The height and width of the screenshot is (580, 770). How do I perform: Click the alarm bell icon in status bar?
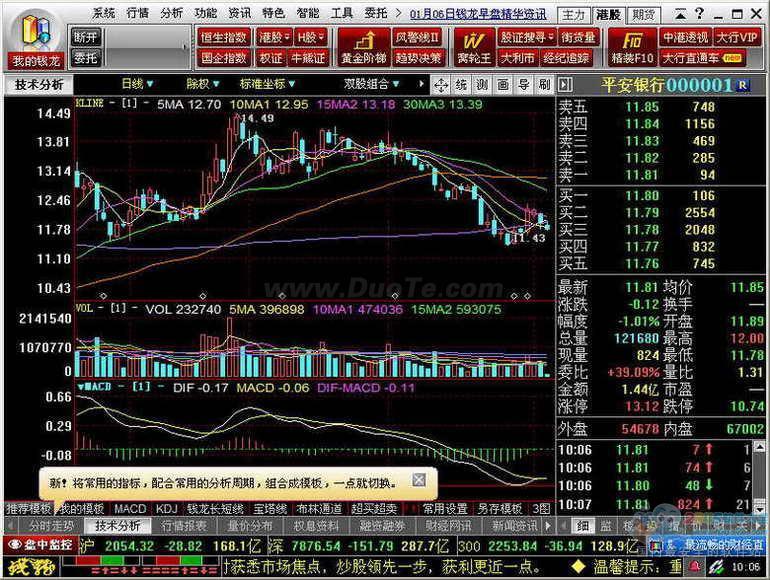pyautogui.click(x=695, y=567)
